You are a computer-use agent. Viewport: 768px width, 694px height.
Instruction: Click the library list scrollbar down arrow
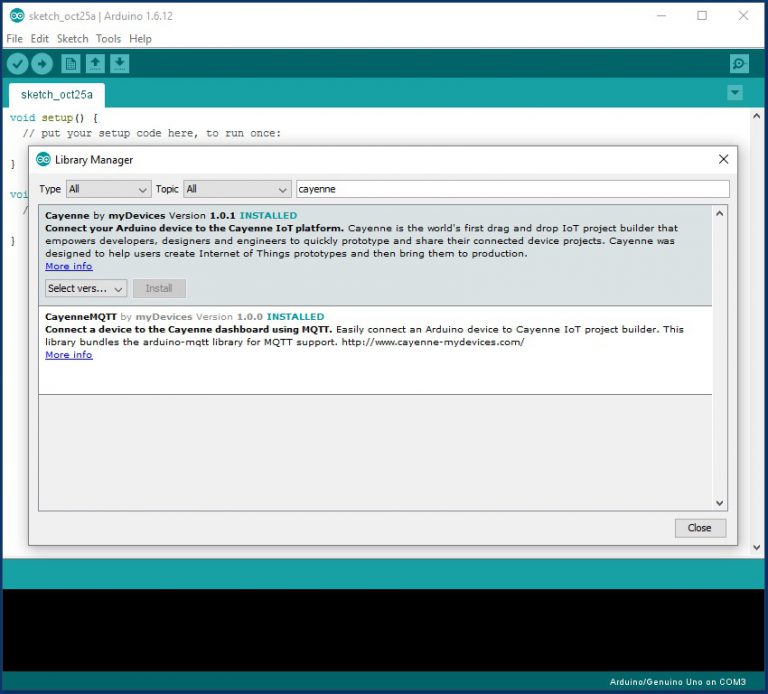(720, 503)
